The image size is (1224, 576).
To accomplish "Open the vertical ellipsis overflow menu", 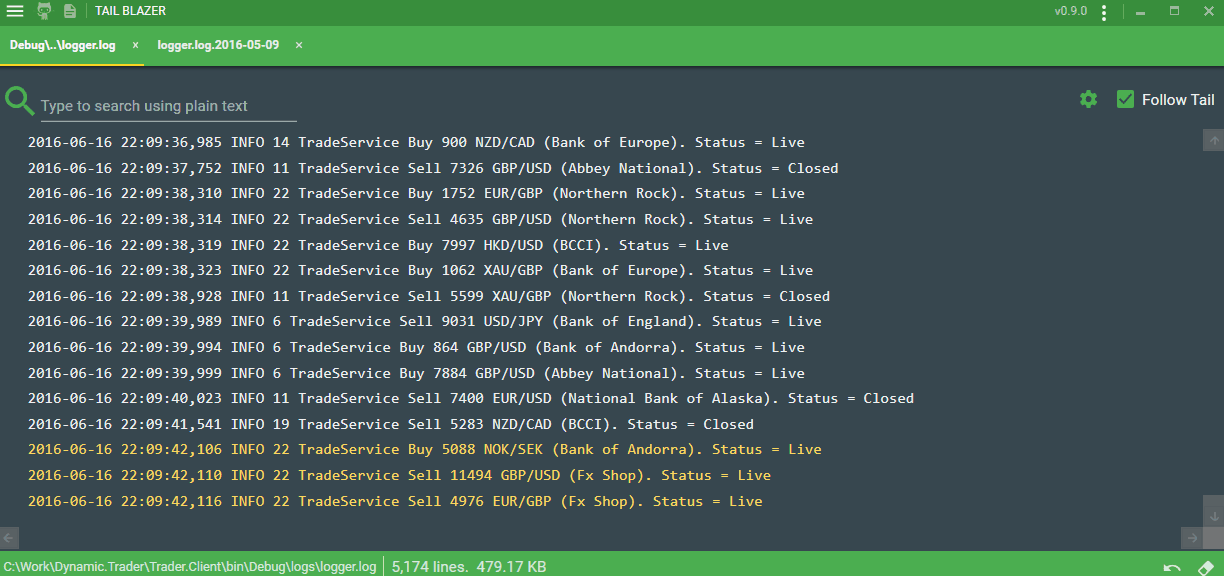I will (x=1104, y=12).
